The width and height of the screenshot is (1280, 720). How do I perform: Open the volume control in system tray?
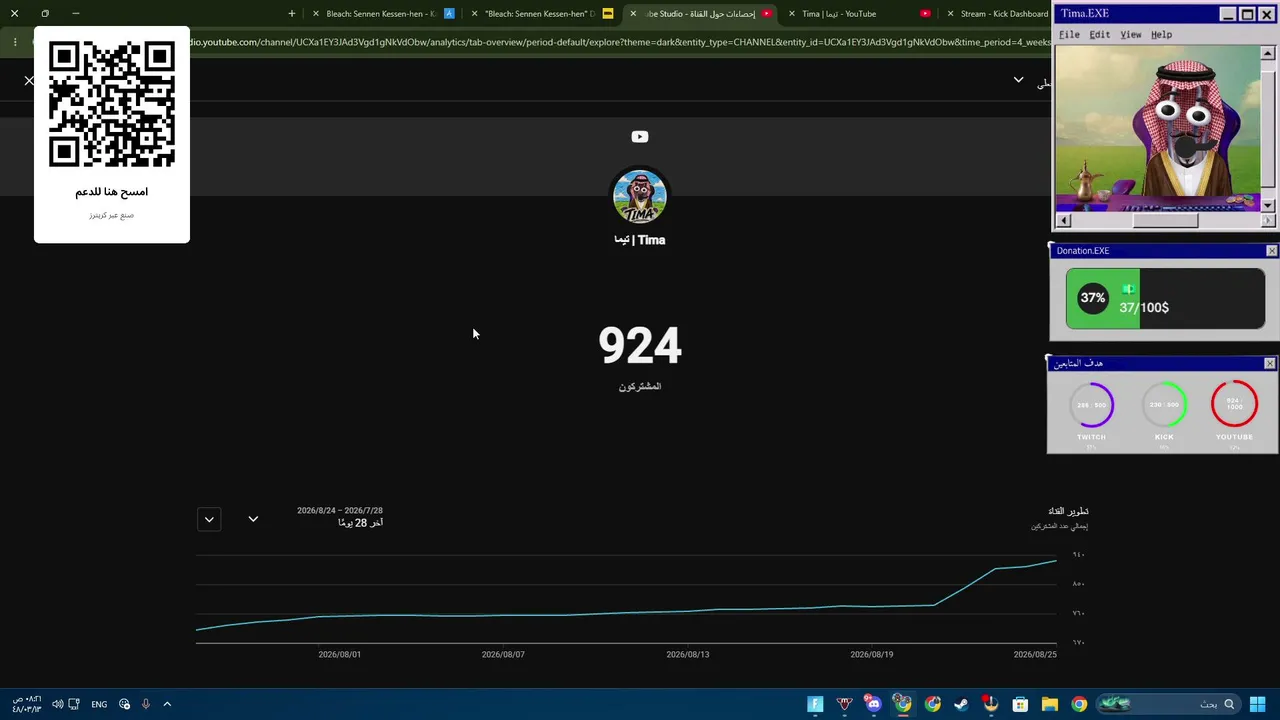tap(57, 704)
